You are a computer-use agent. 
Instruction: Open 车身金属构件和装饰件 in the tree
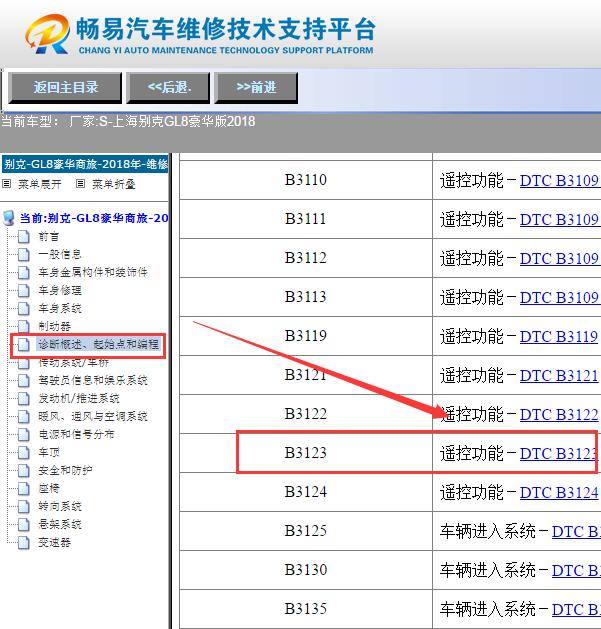coord(93,272)
